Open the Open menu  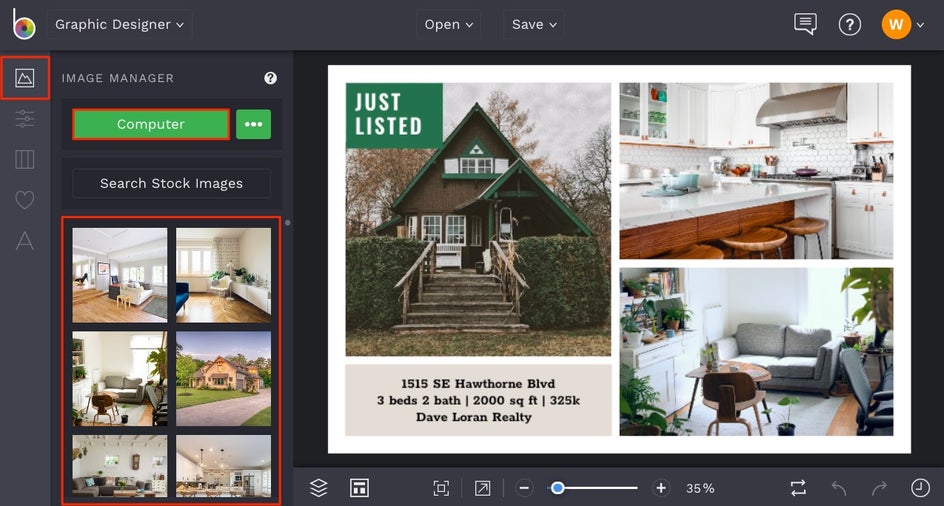click(449, 25)
